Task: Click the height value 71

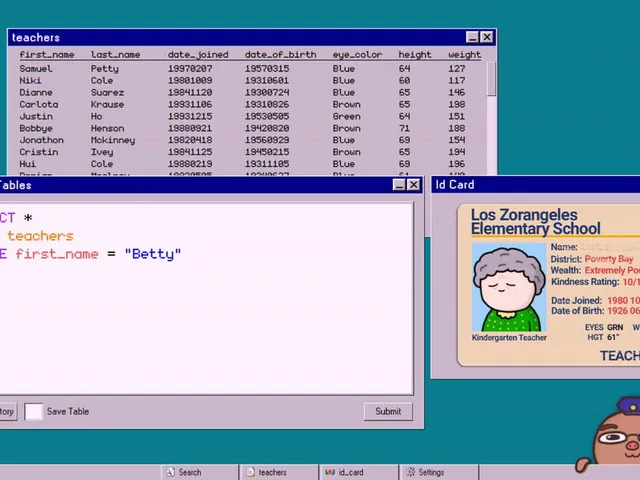Action: [x=404, y=128]
